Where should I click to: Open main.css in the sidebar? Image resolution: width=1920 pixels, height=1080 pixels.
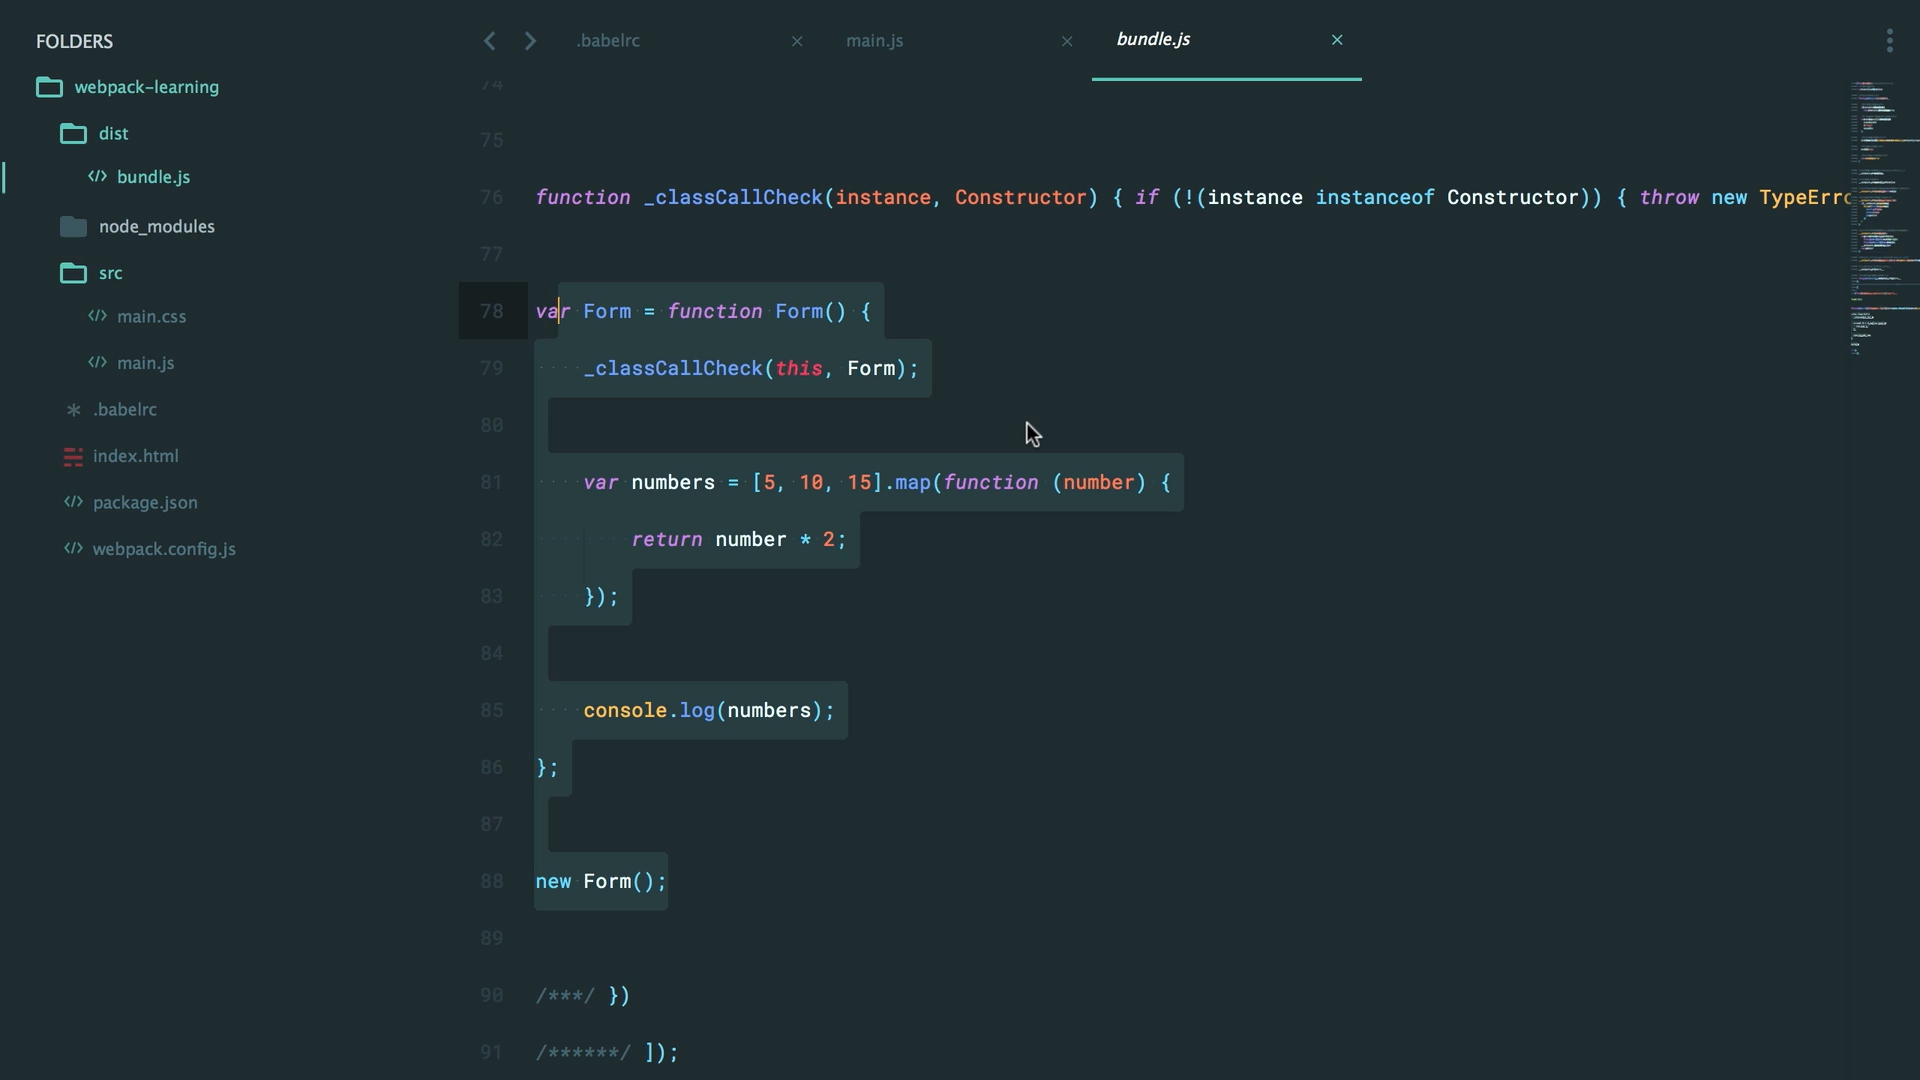[151, 317]
